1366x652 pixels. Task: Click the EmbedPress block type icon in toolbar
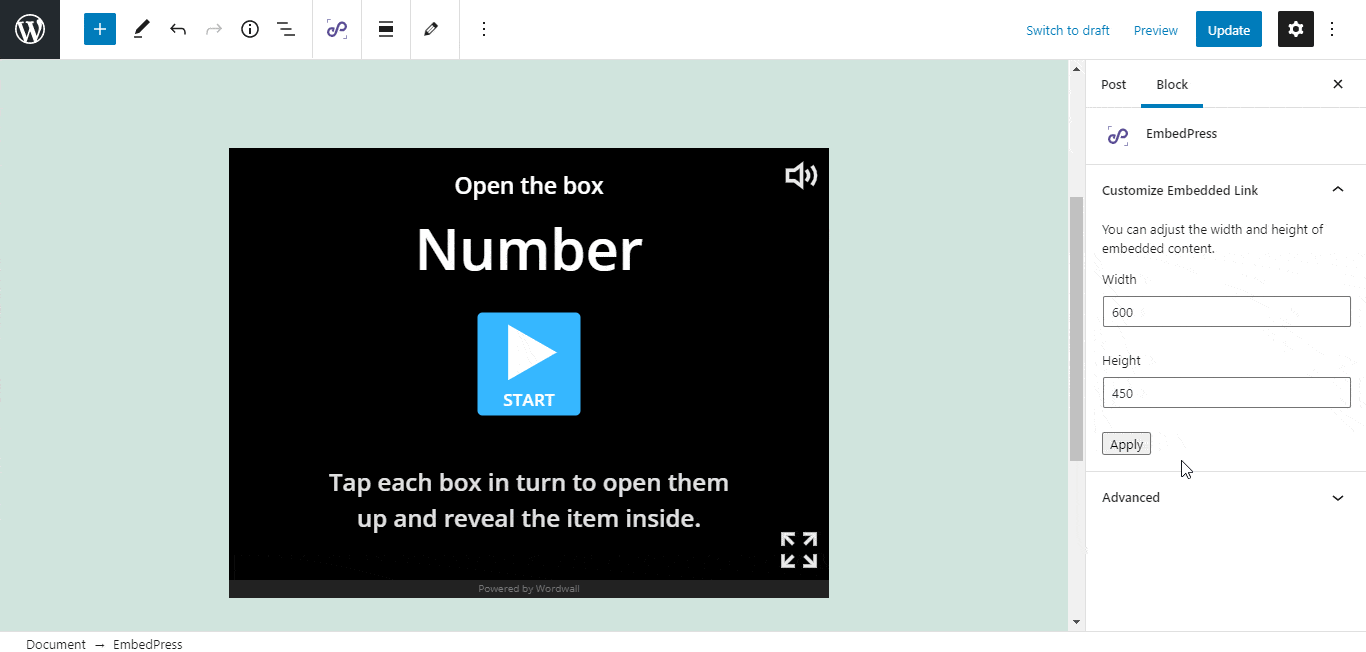pos(337,29)
